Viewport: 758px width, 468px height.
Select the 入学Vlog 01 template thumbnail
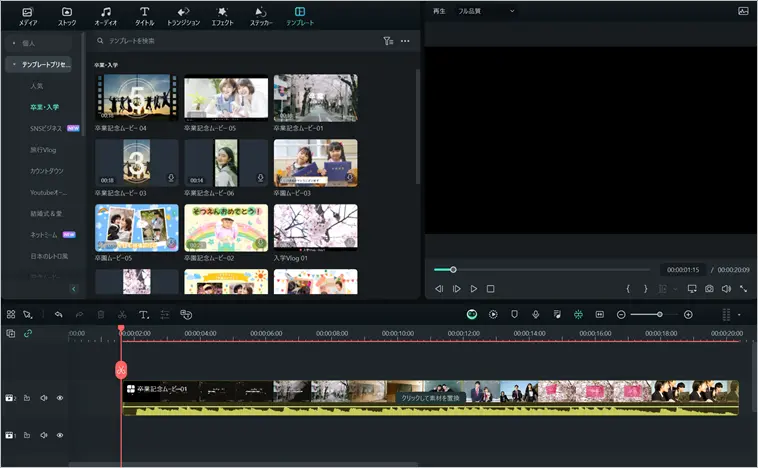tap(316, 228)
